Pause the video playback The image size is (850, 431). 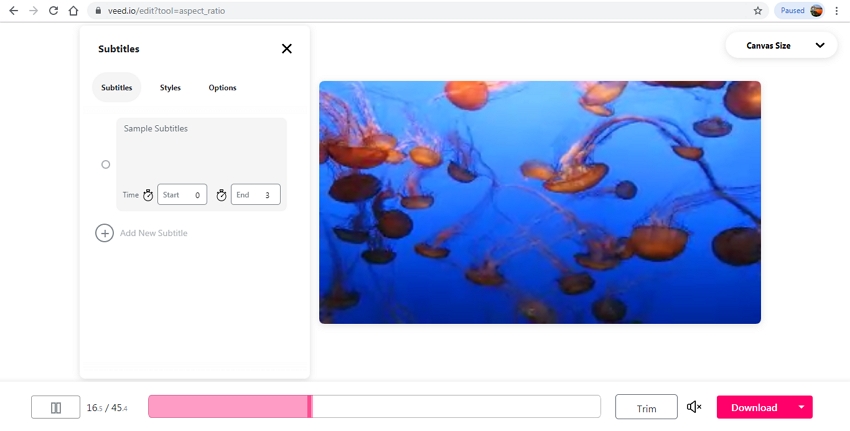click(x=55, y=407)
